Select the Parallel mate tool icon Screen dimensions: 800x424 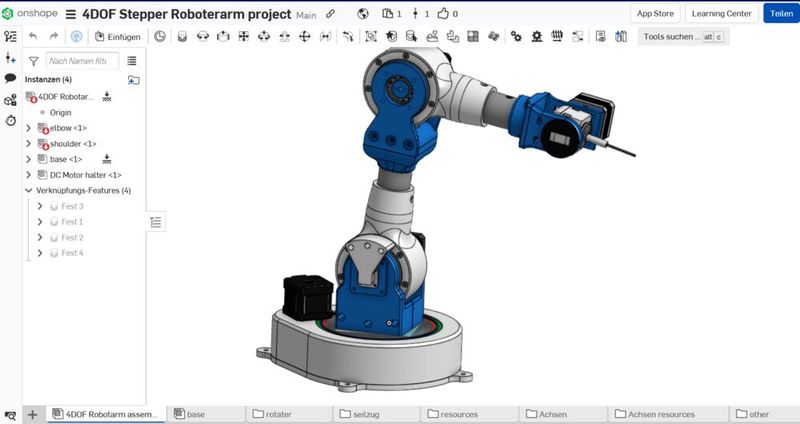(325, 36)
